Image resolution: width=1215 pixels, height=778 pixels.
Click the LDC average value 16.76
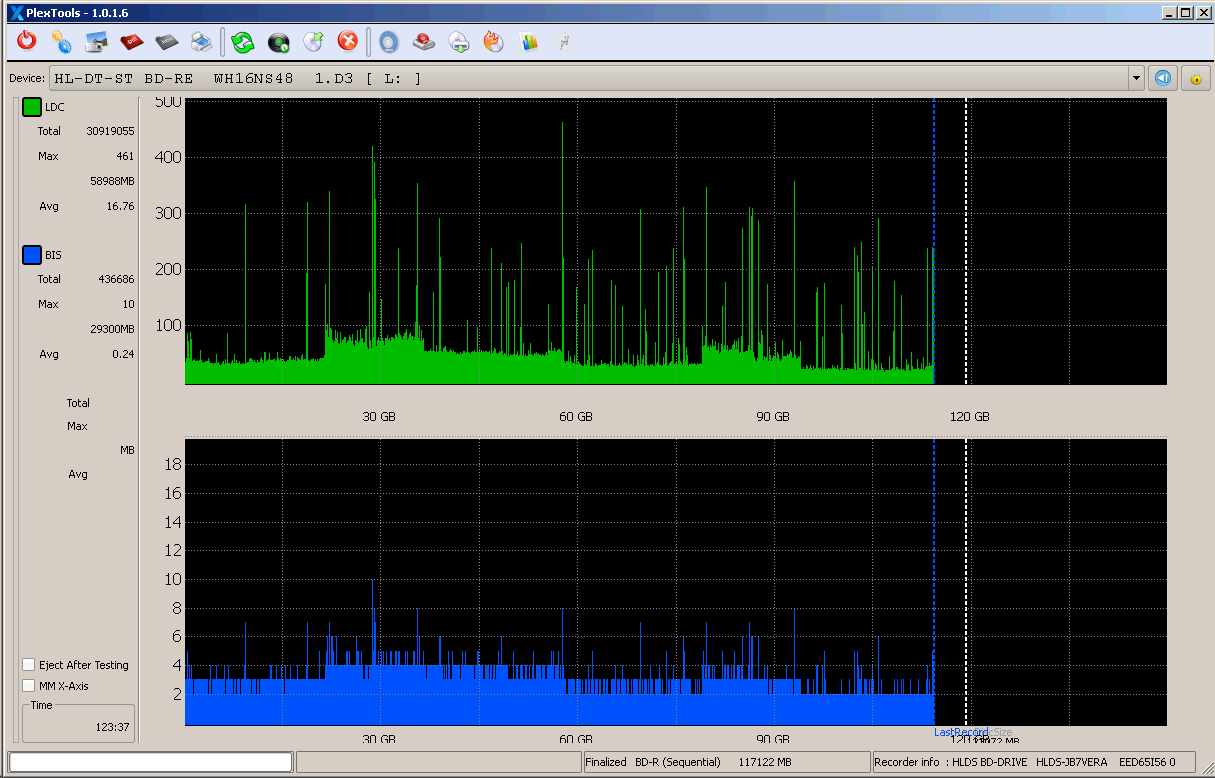120,206
